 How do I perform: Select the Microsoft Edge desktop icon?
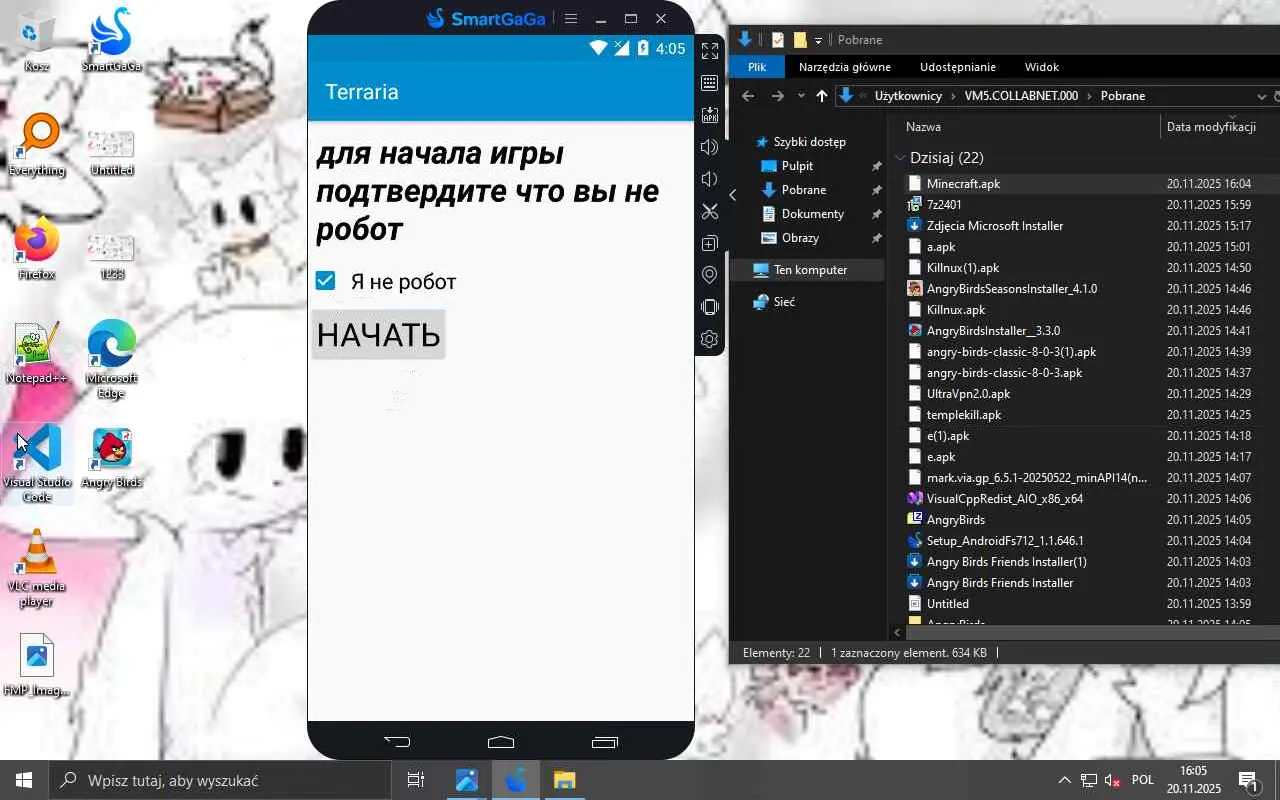(x=112, y=359)
